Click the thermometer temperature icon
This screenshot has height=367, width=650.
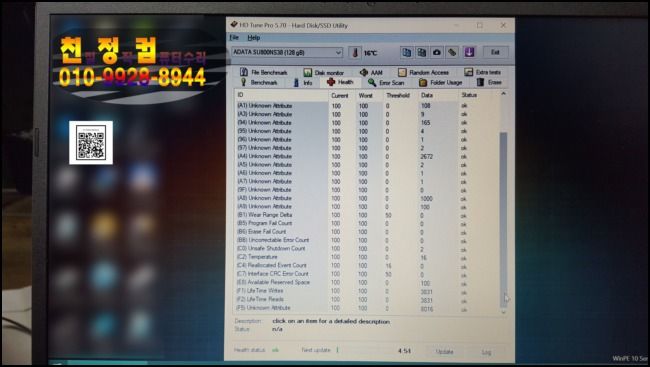(x=355, y=53)
